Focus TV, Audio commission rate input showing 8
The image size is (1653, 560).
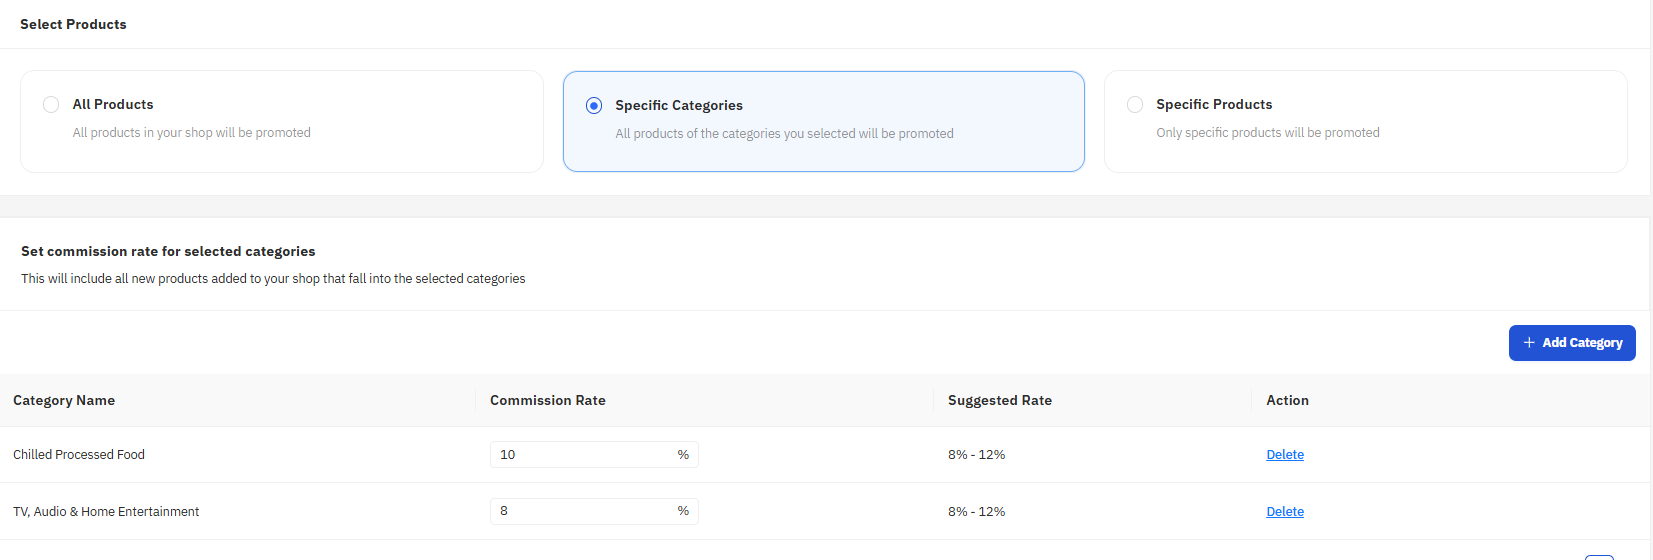(580, 511)
